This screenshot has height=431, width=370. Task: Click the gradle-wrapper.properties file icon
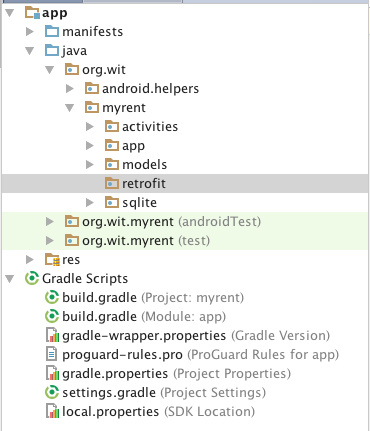(52, 335)
